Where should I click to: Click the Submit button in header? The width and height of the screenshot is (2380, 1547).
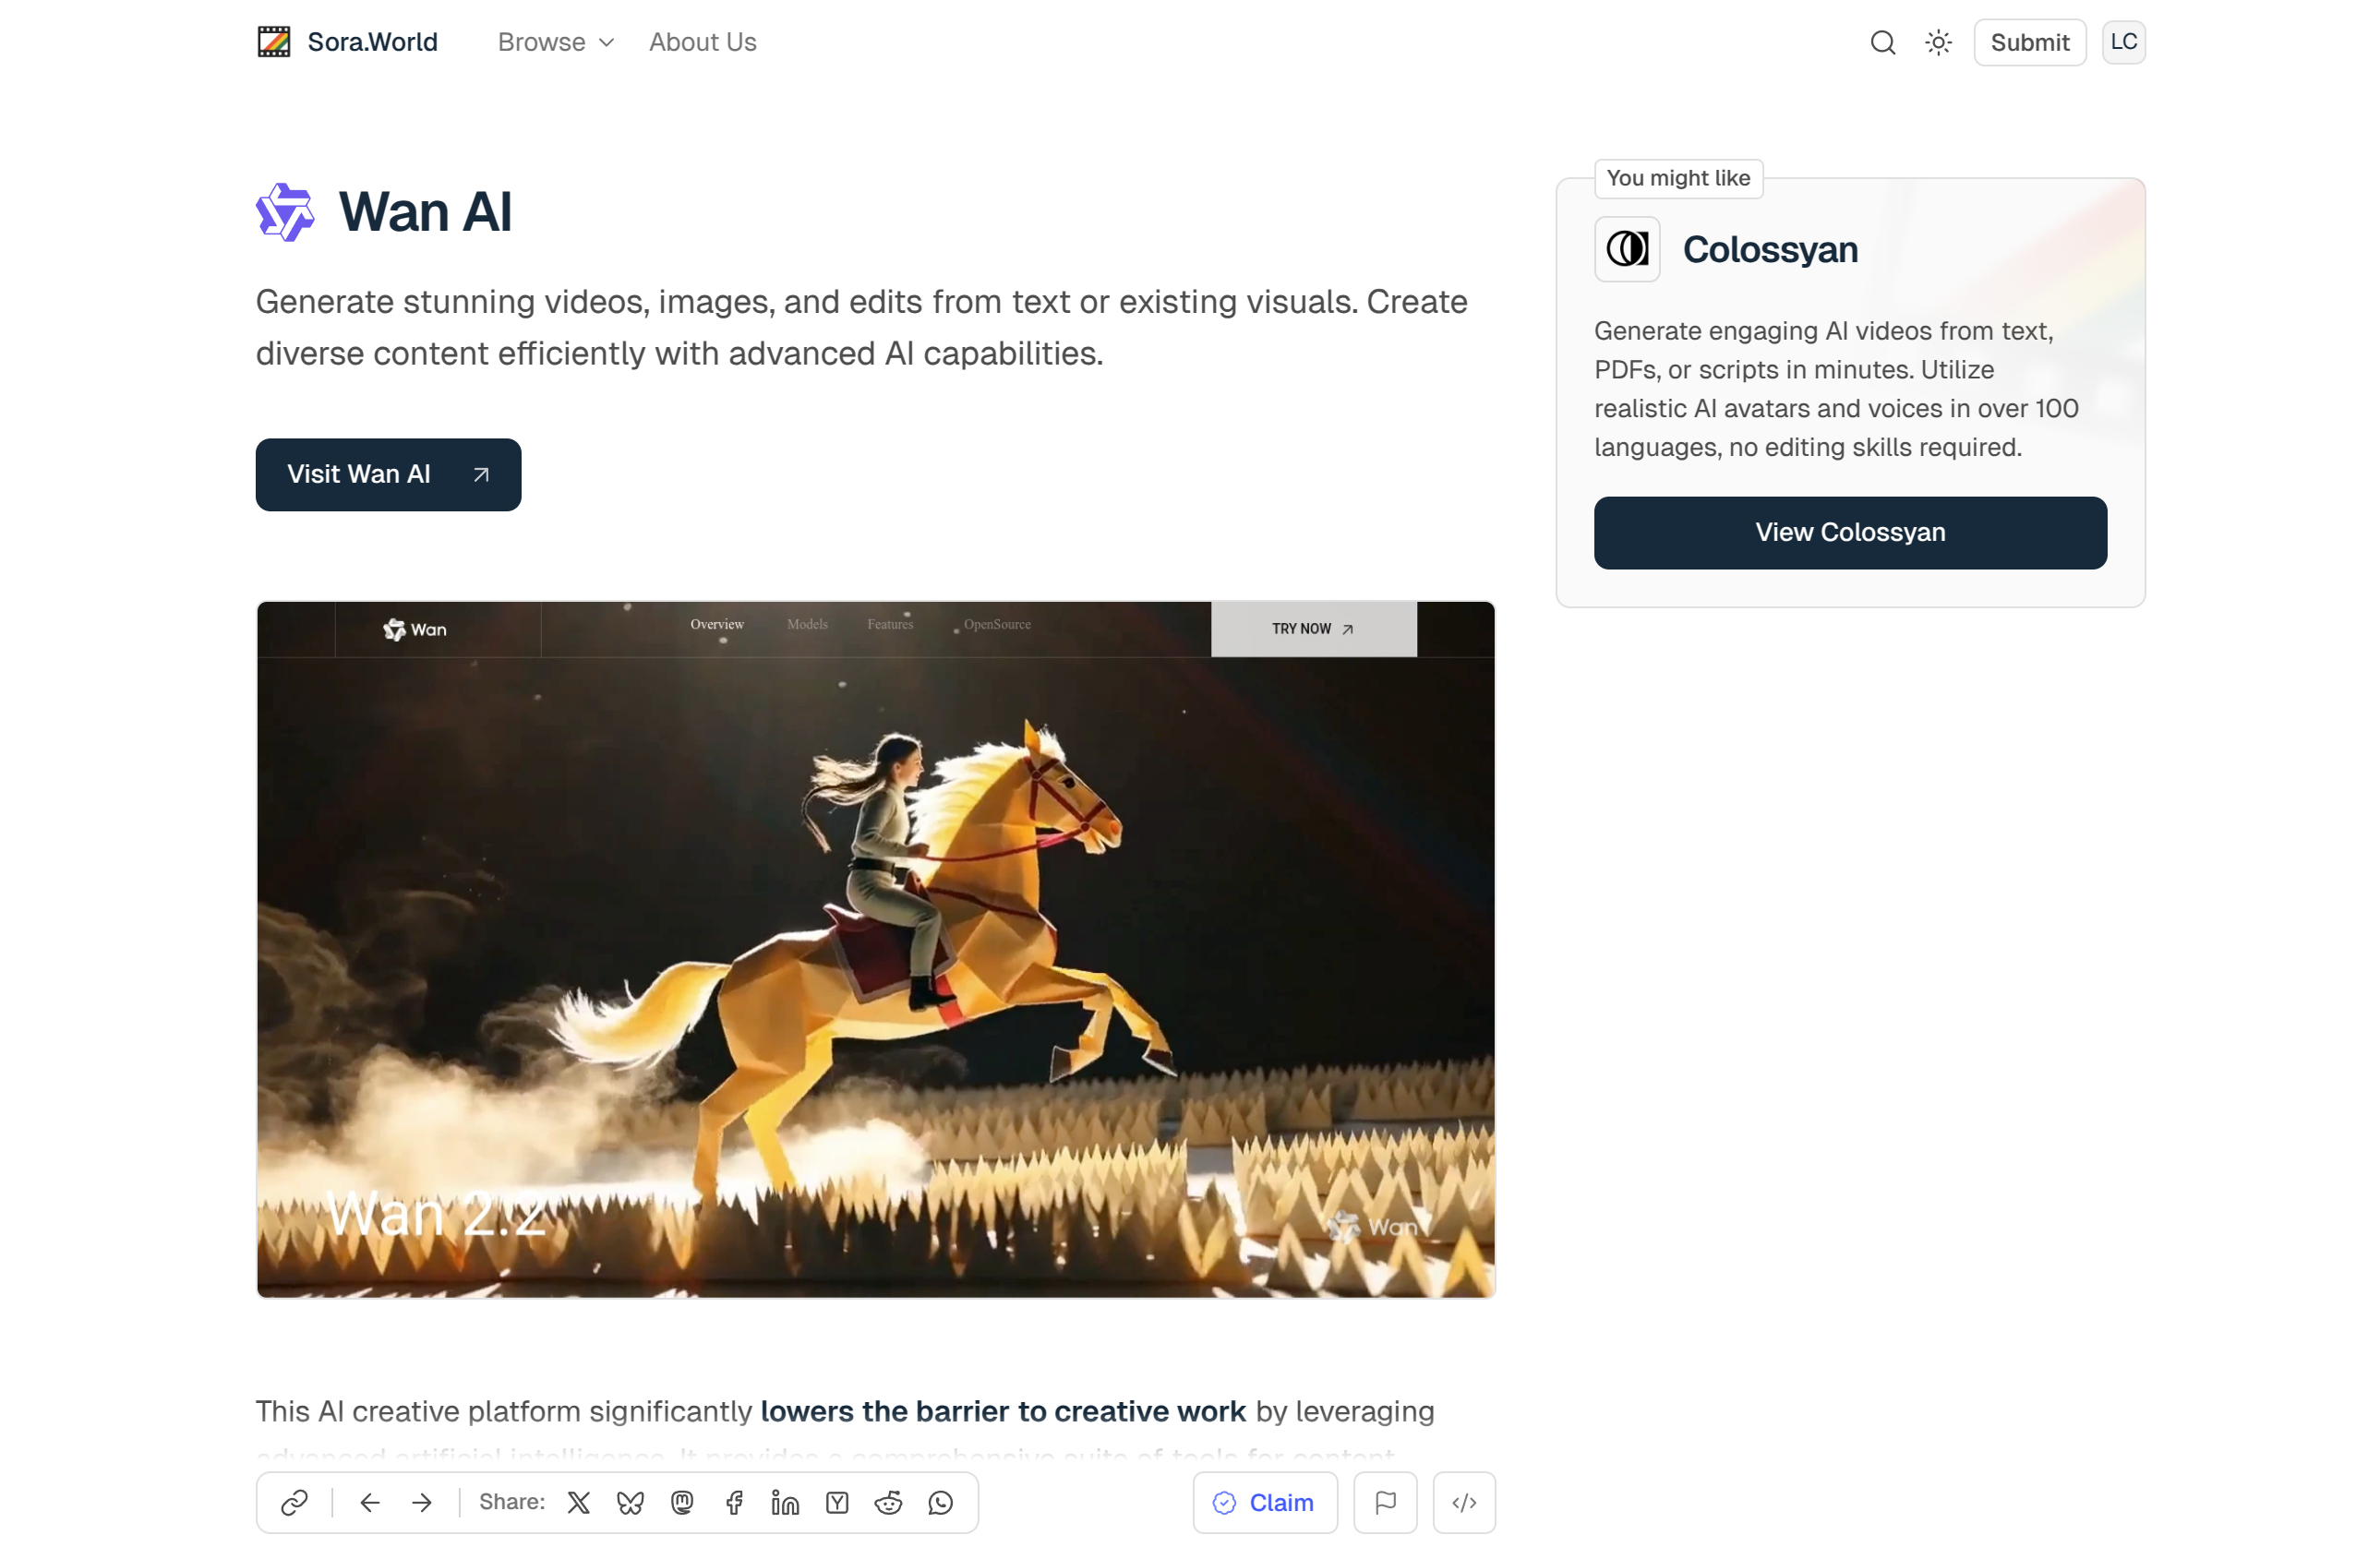click(2029, 42)
